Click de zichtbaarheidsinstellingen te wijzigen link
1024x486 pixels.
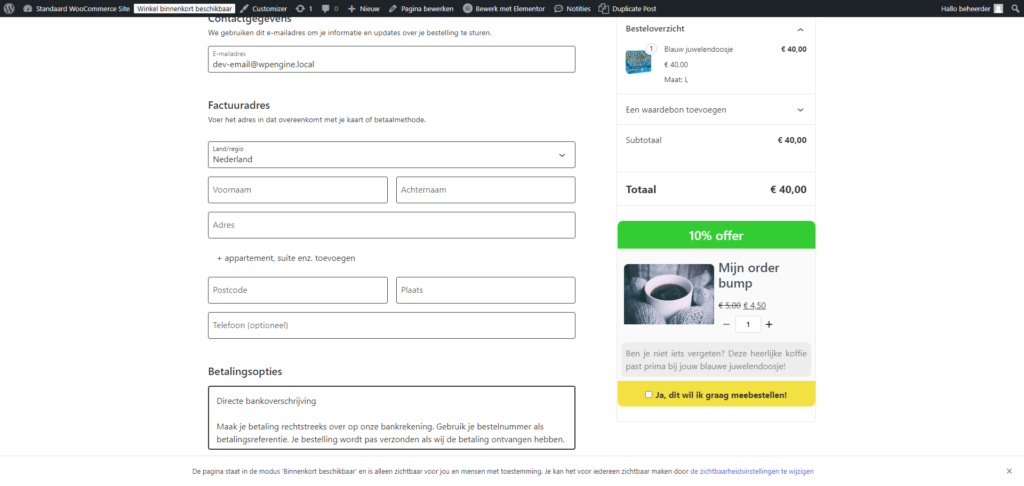point(752,471)
